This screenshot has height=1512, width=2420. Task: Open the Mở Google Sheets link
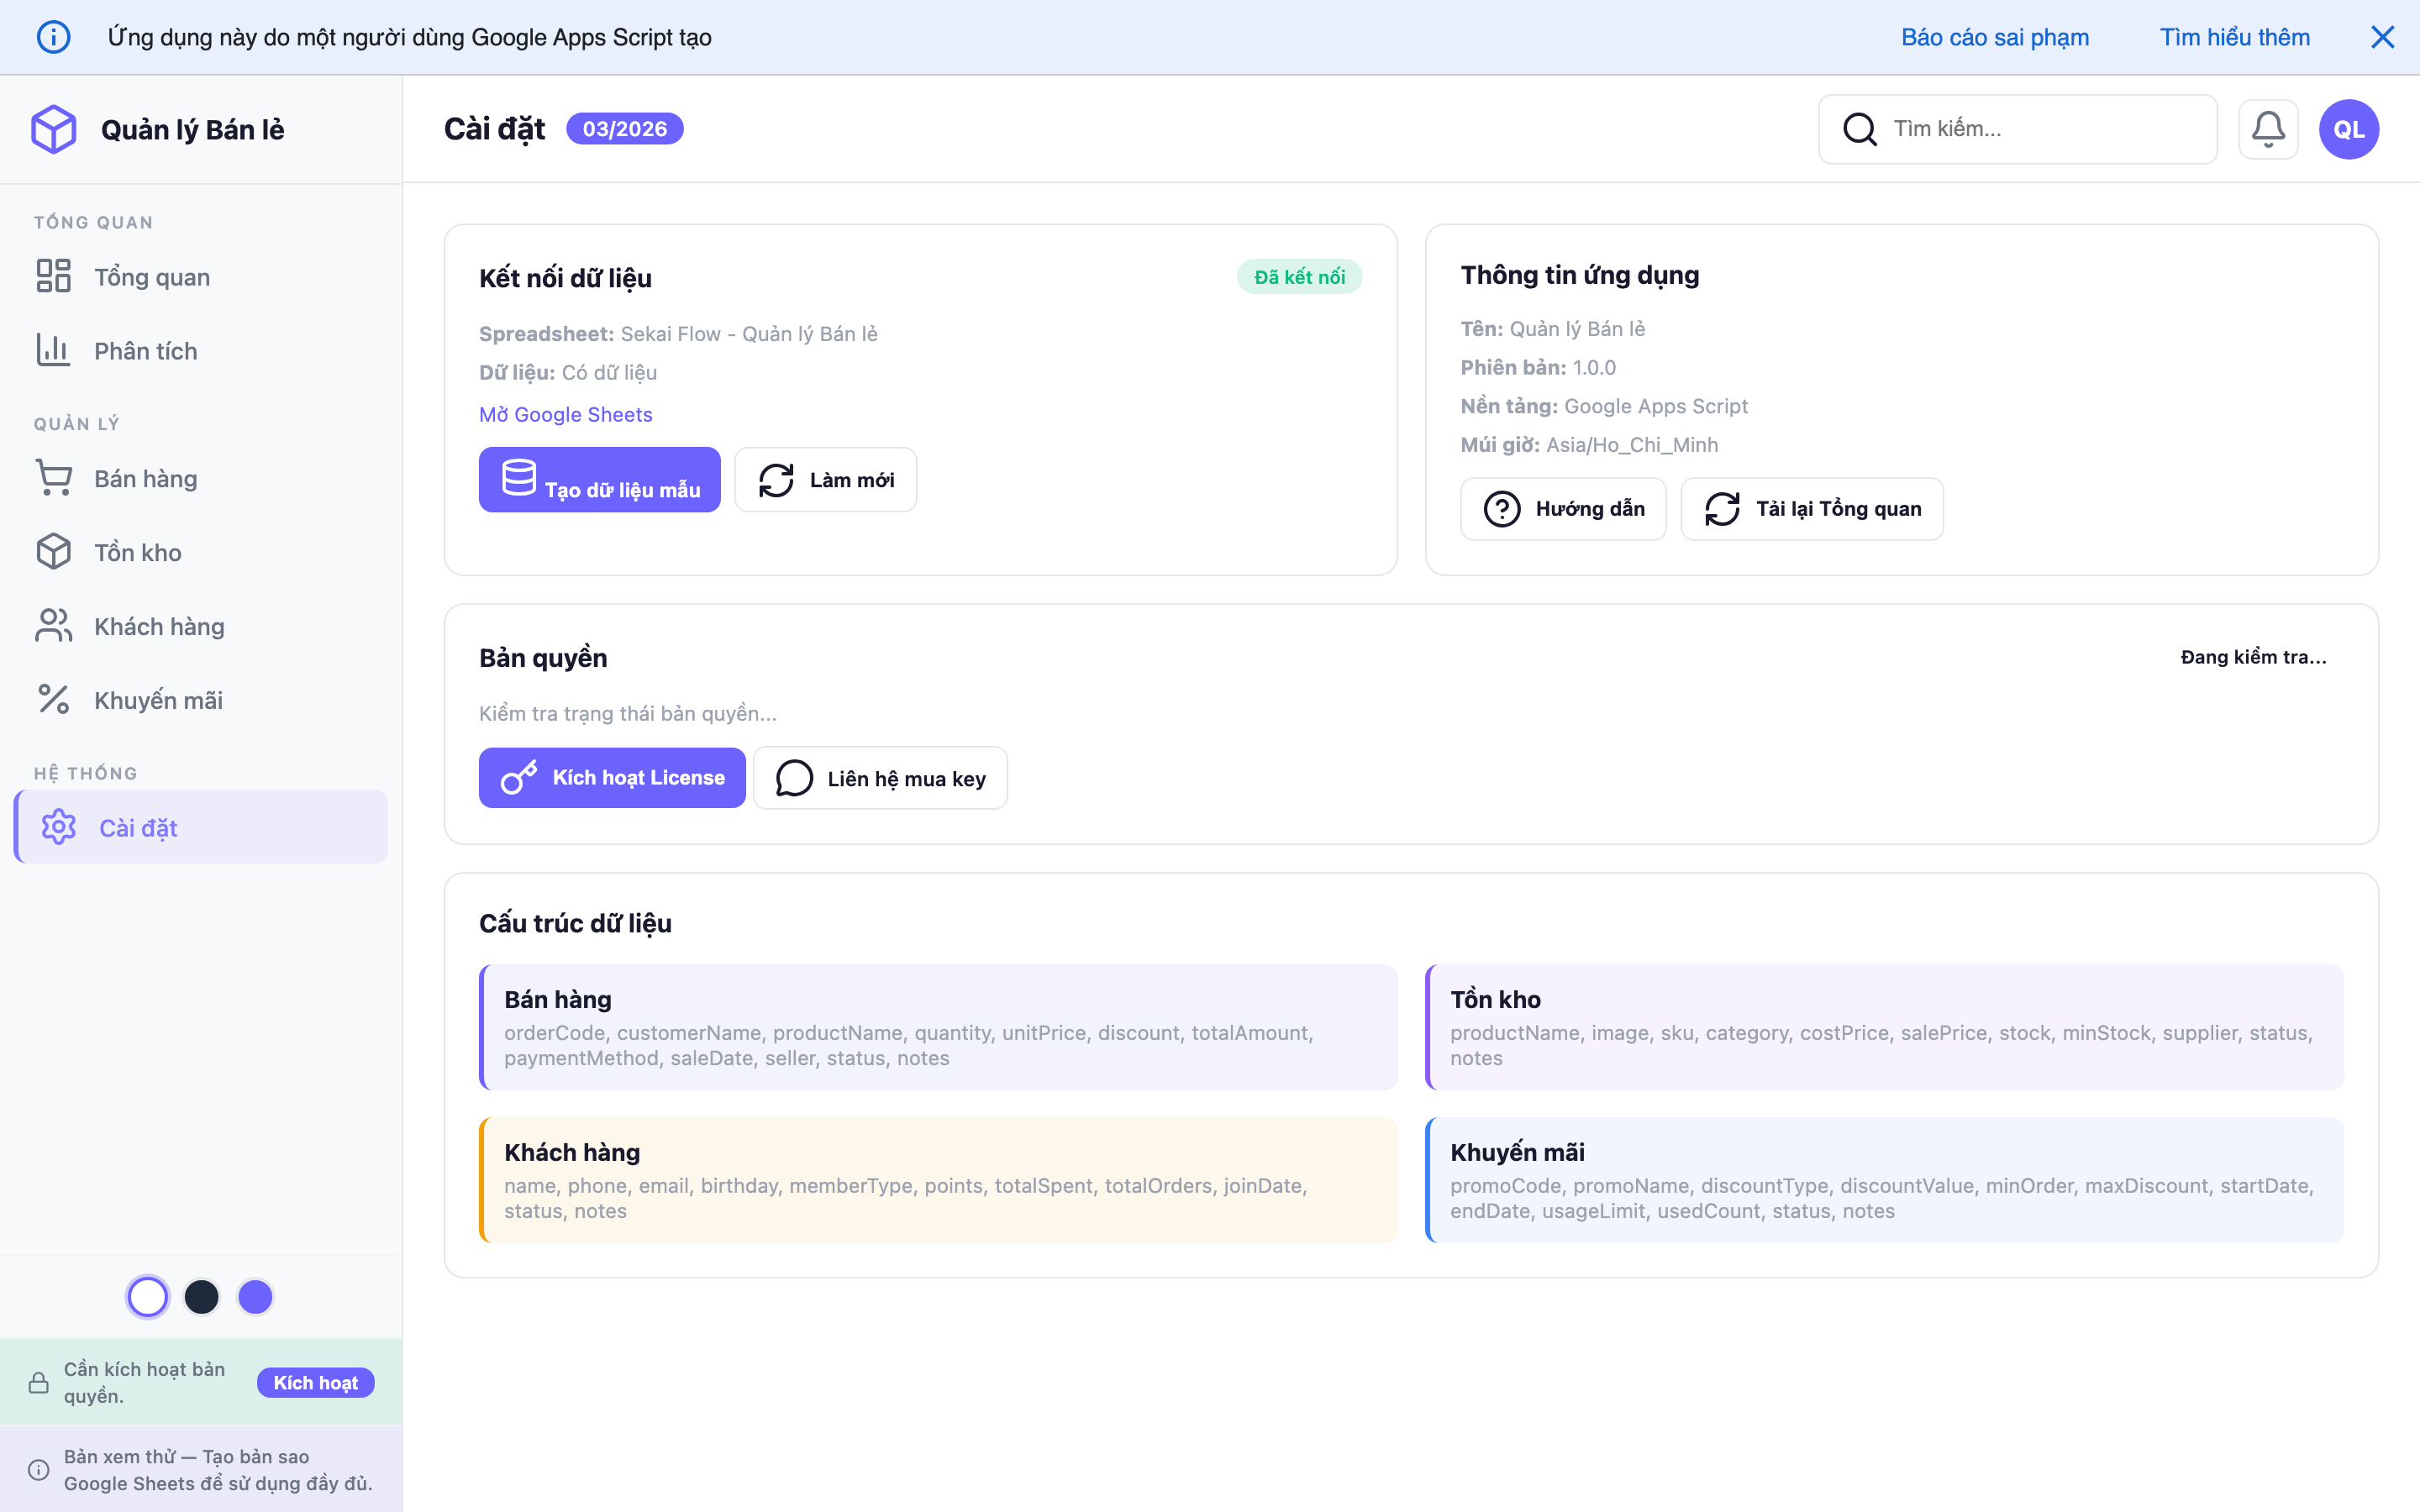tap(565, 414)
